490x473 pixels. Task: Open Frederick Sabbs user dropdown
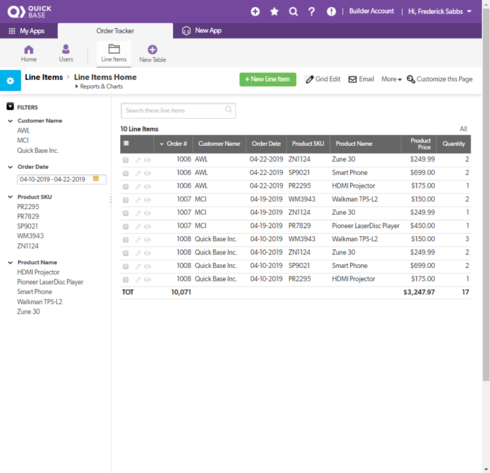click(x=440, y=12)
